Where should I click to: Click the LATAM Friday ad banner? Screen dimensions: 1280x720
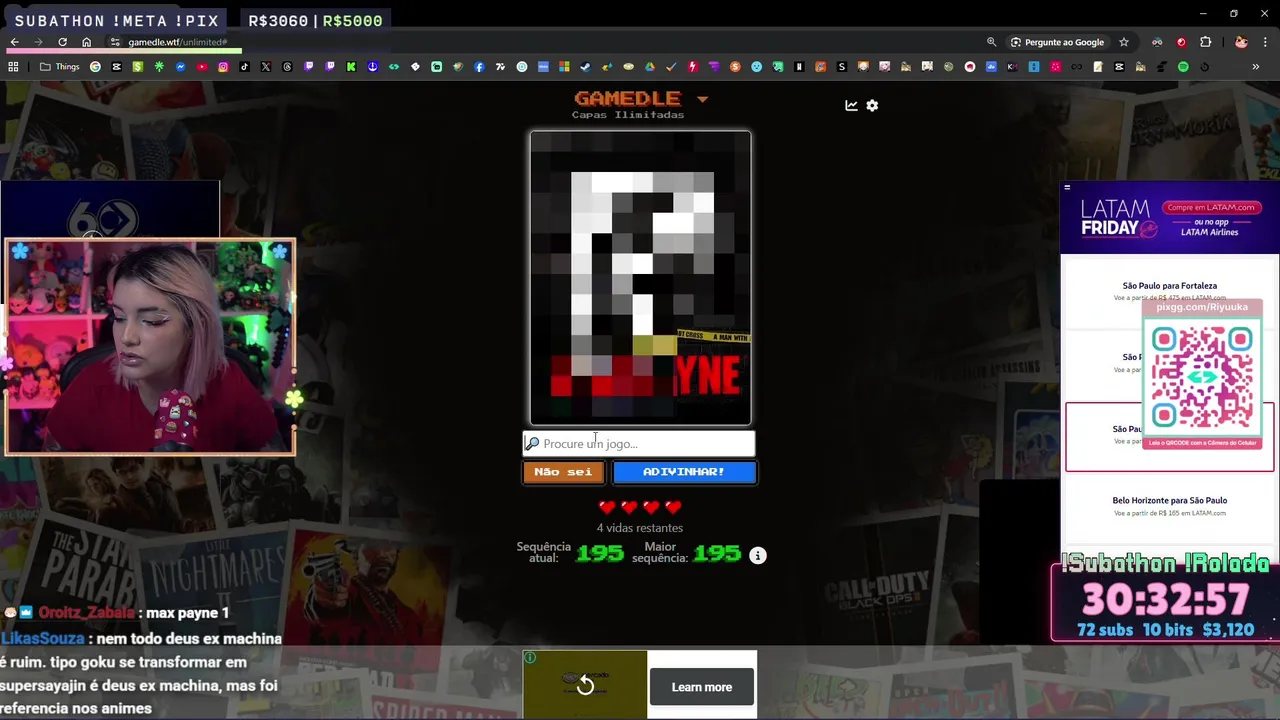1169,218
